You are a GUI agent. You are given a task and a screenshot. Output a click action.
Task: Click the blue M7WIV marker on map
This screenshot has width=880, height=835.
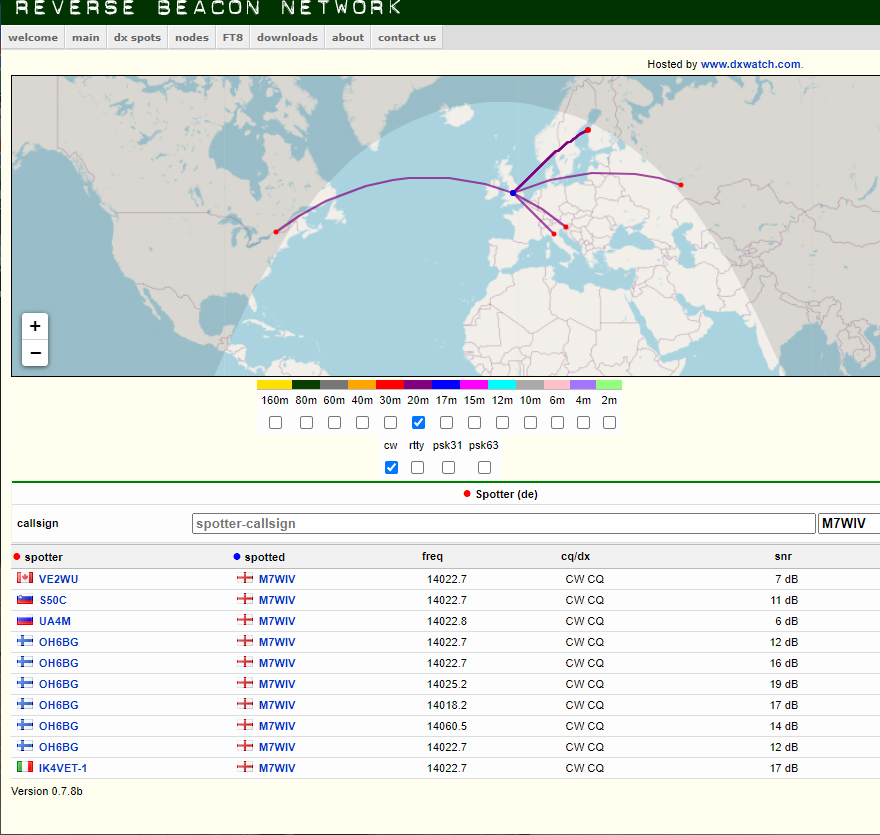click(x=513, y=193)
